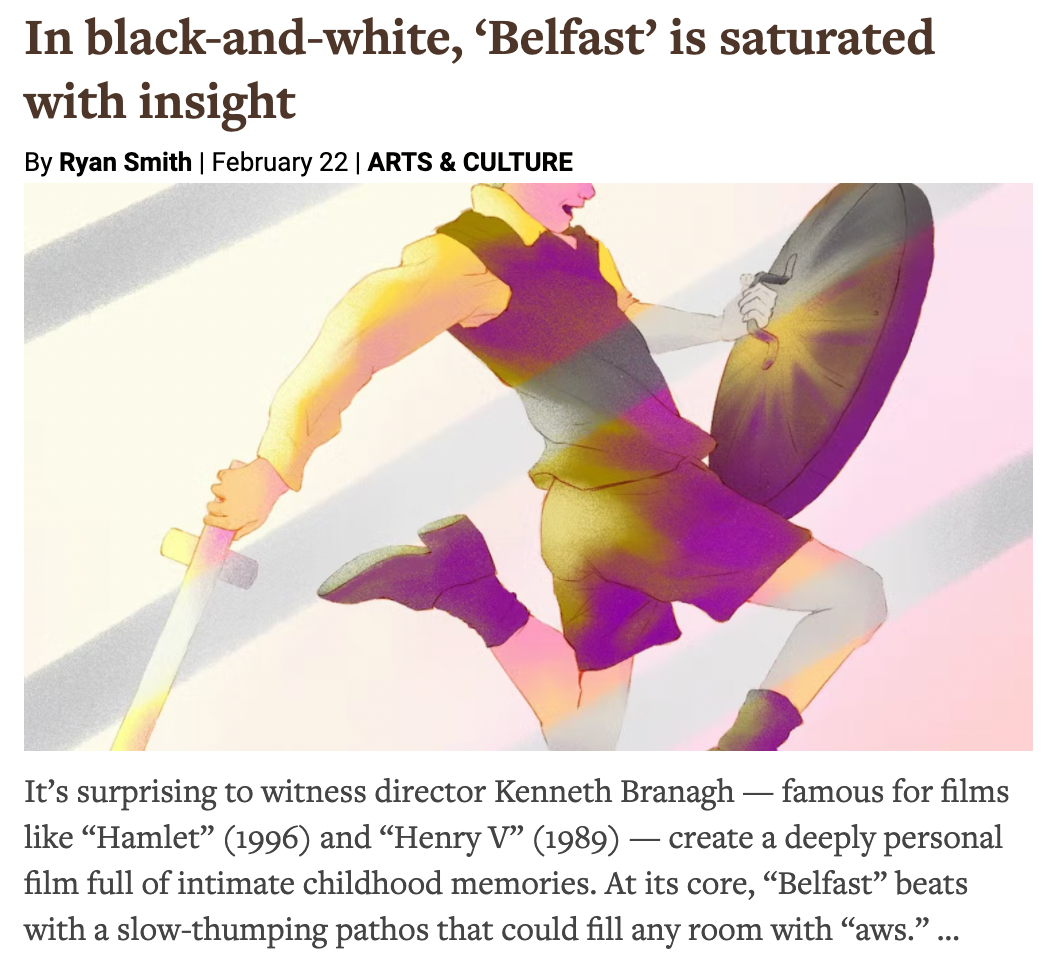1060x966 pixels.
Task: Click the separator bar before ARTS & CULTURE
Action: [358, 162]
